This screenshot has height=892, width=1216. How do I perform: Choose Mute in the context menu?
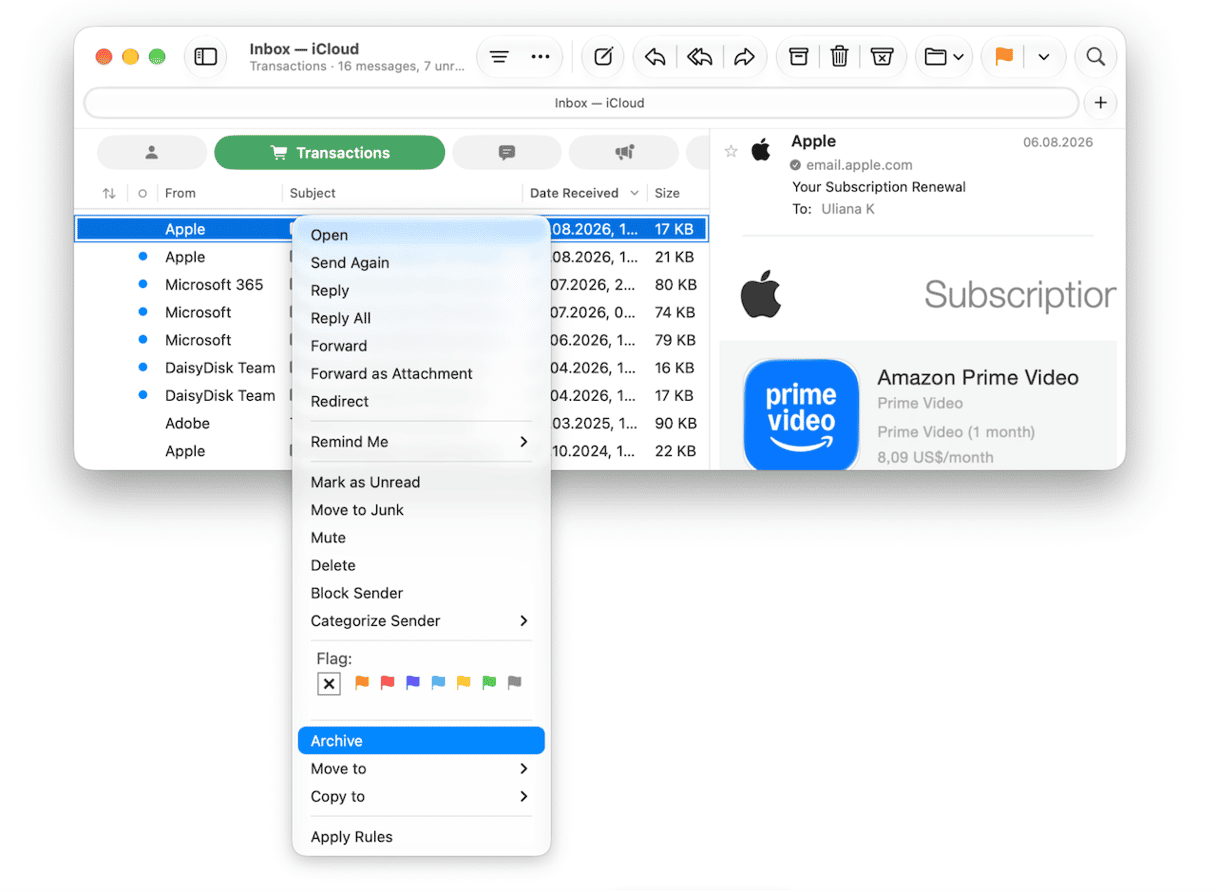click(421, 538)
